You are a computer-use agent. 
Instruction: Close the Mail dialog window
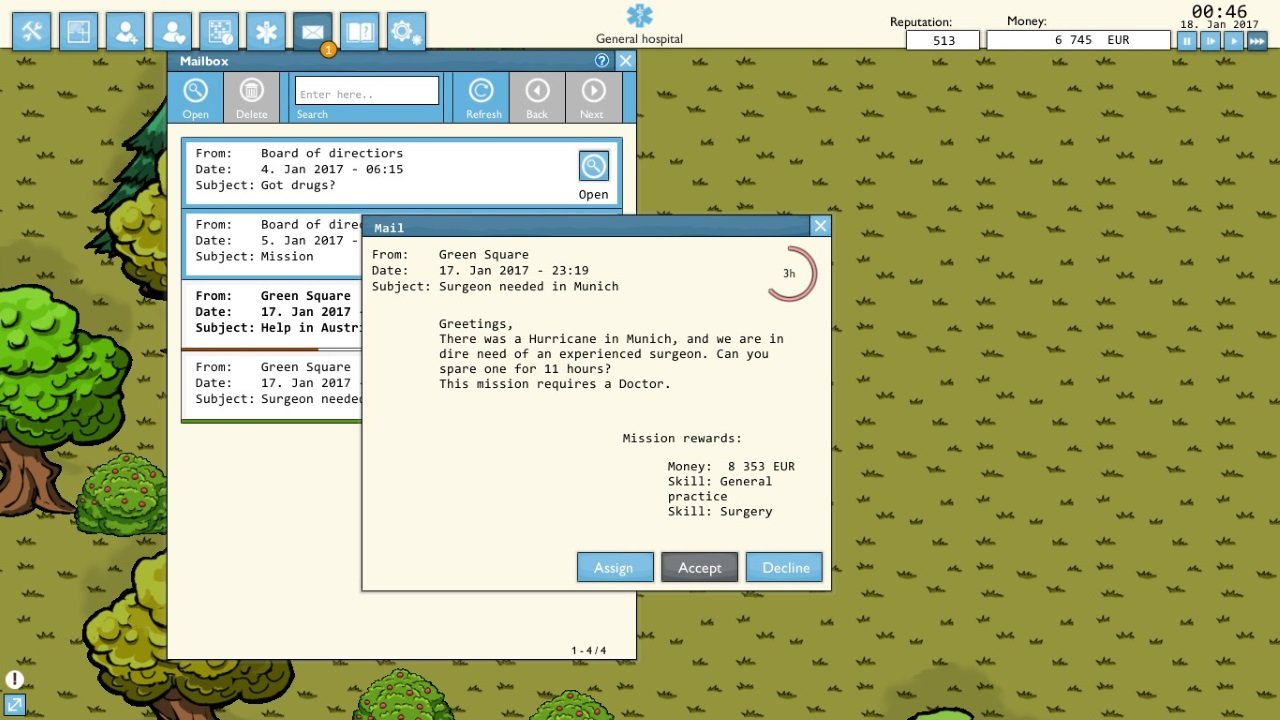[820, 226]
